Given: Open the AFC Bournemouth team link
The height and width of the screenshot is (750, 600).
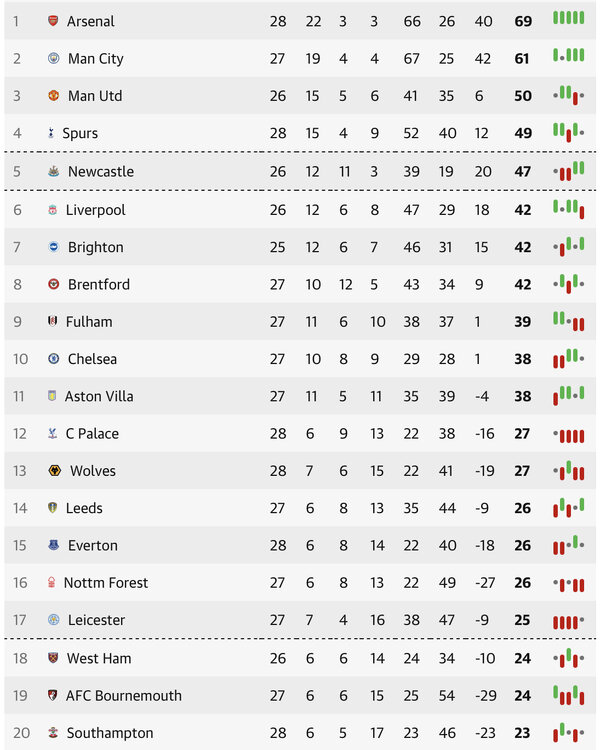Looking at the screenshot, I should point(123,695).
